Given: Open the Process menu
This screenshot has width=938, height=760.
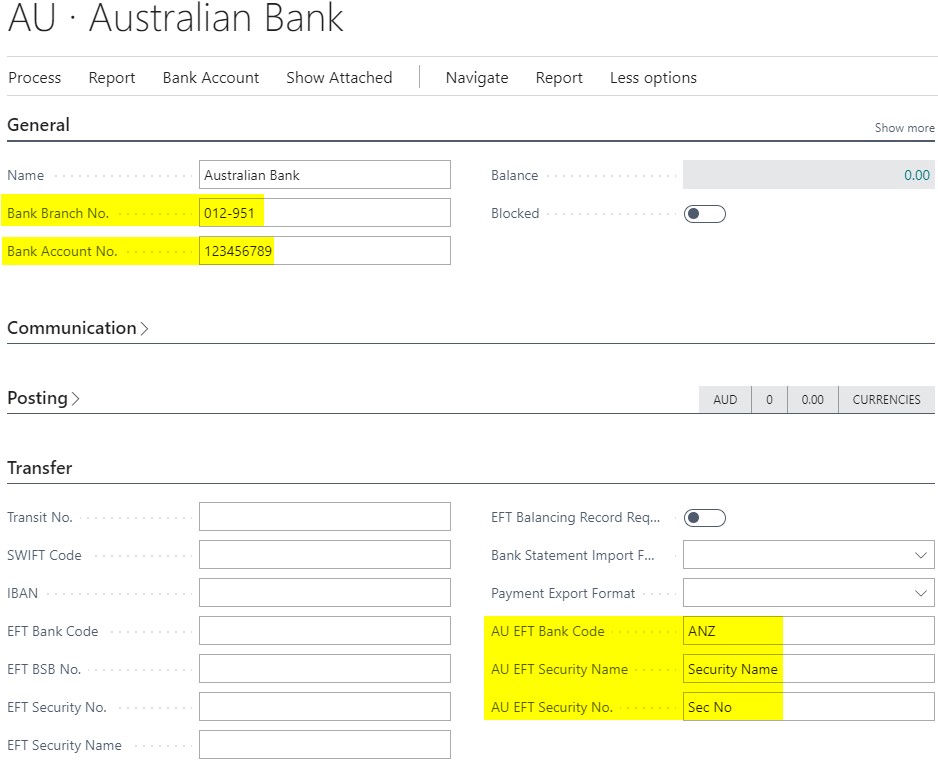Looking at the screenshot, I should (x=34, y=78).
